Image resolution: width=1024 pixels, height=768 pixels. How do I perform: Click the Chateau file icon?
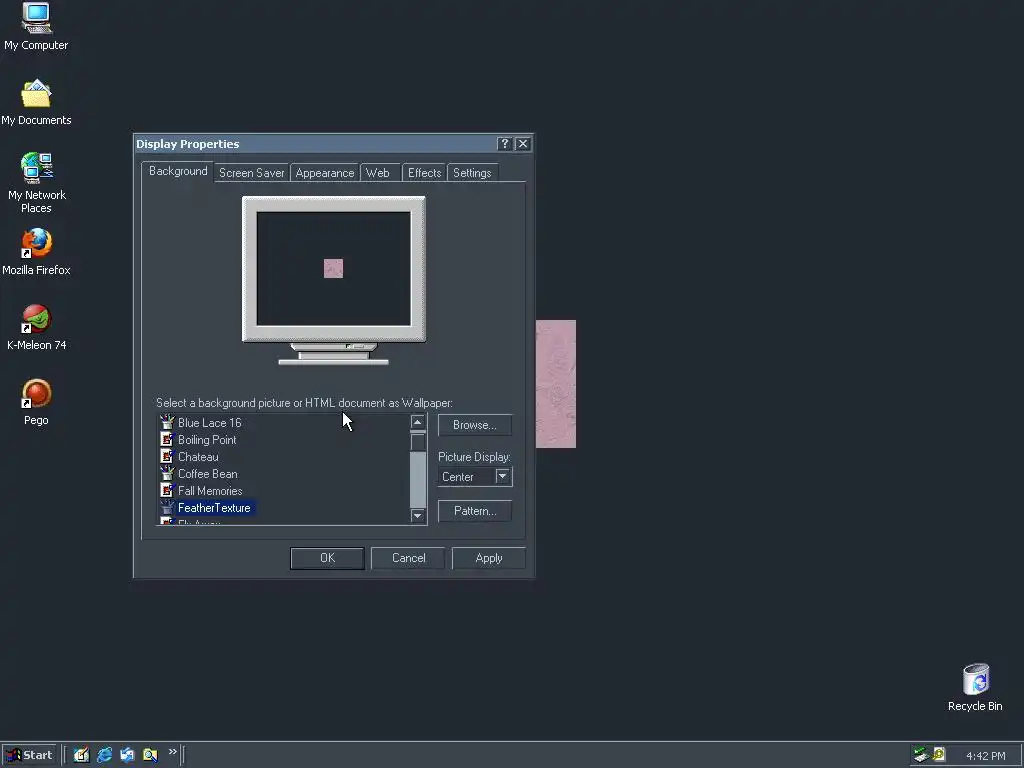click(x=167, y=456)
